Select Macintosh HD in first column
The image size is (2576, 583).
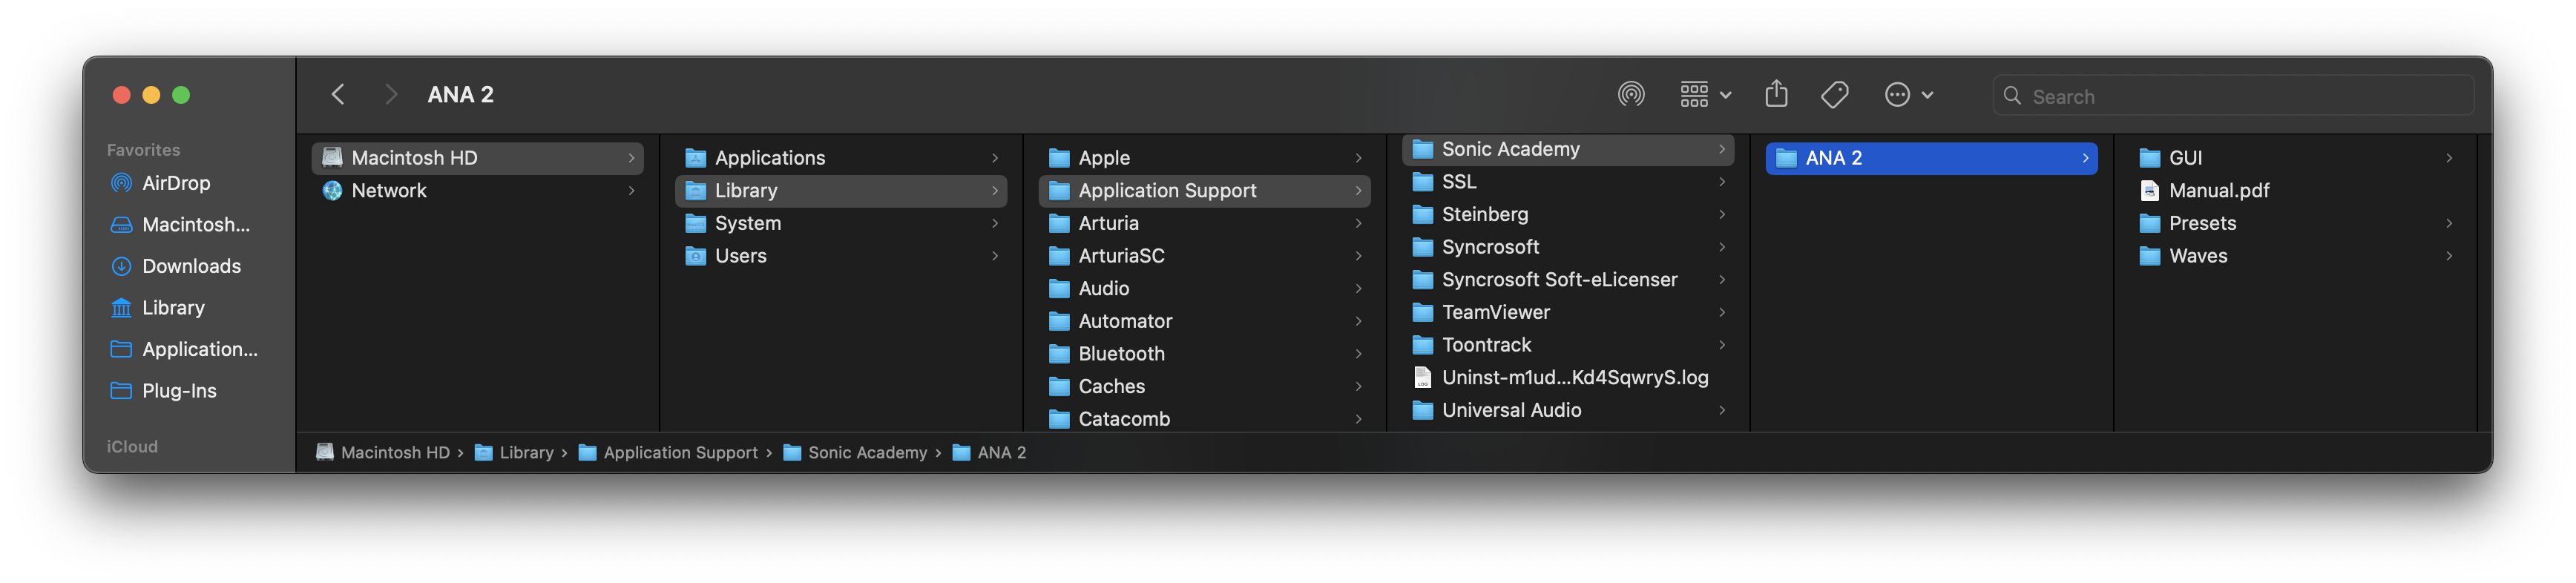(x=477, y=158)
